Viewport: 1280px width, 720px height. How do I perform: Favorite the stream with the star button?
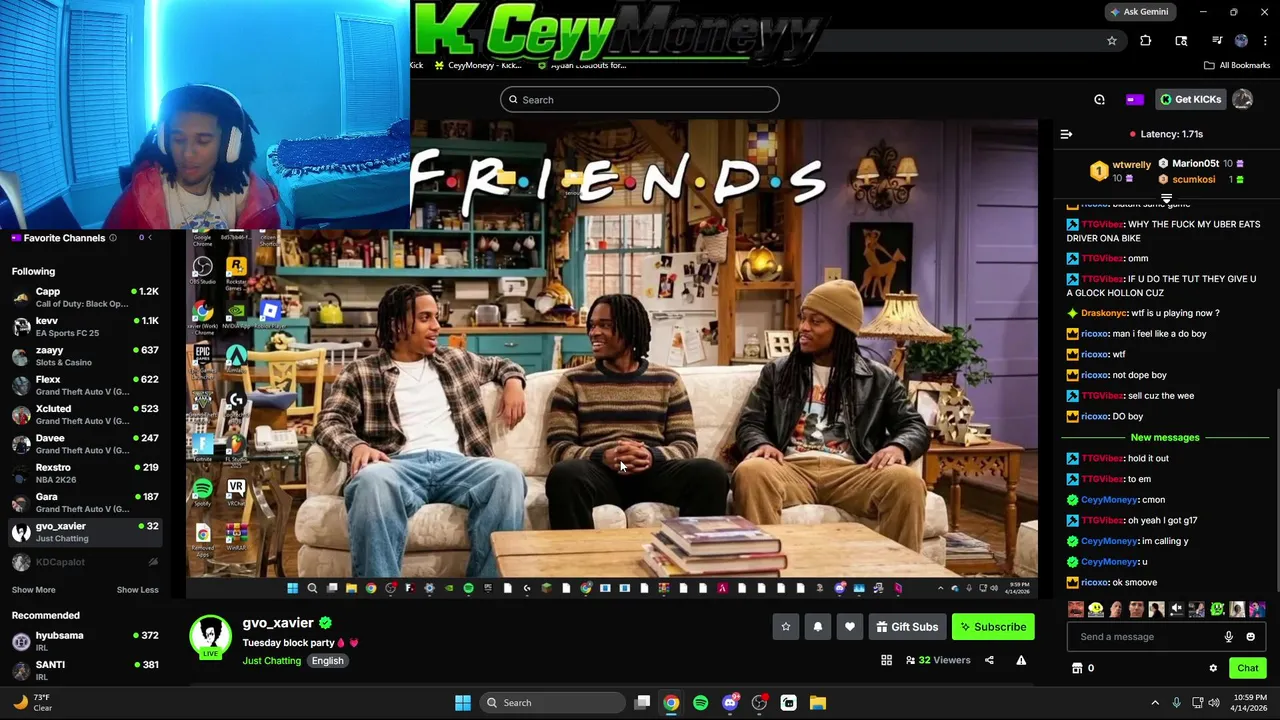(x=786, y=627)
